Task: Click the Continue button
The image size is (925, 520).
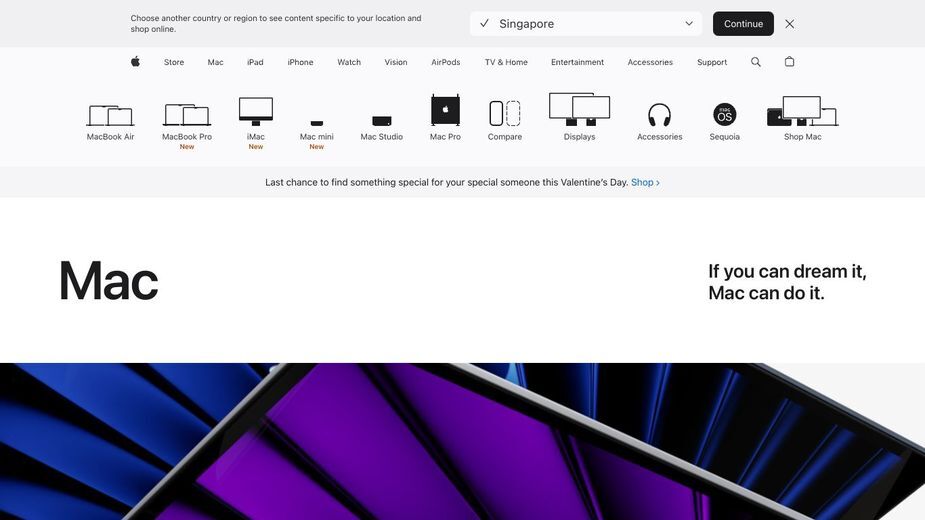Action: (743, 24)
